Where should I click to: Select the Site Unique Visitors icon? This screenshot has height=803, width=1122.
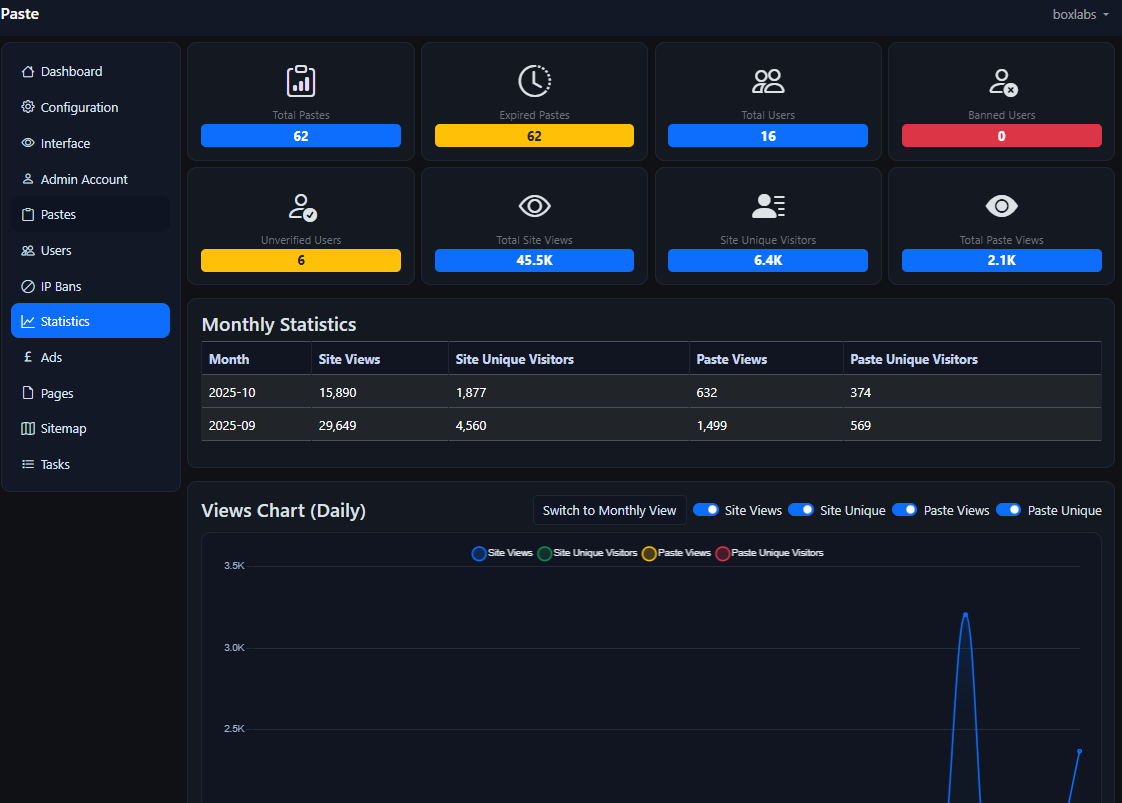767,206
